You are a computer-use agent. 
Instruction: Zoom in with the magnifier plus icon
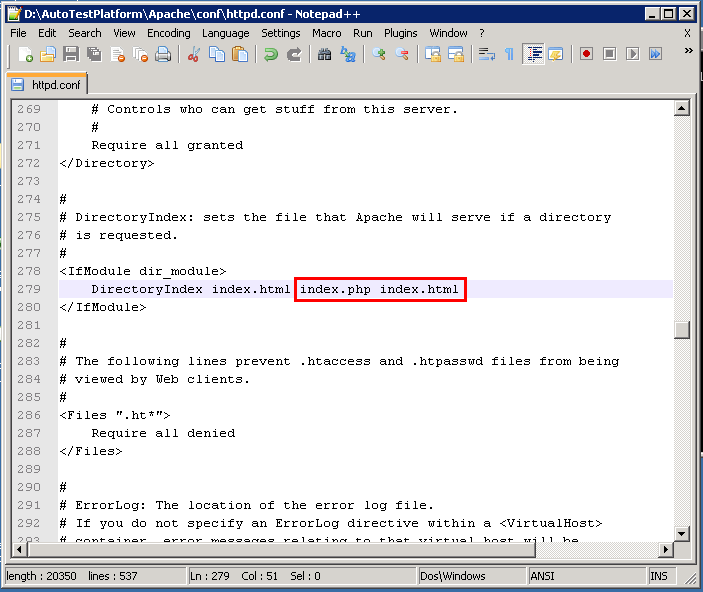[379, 54]
